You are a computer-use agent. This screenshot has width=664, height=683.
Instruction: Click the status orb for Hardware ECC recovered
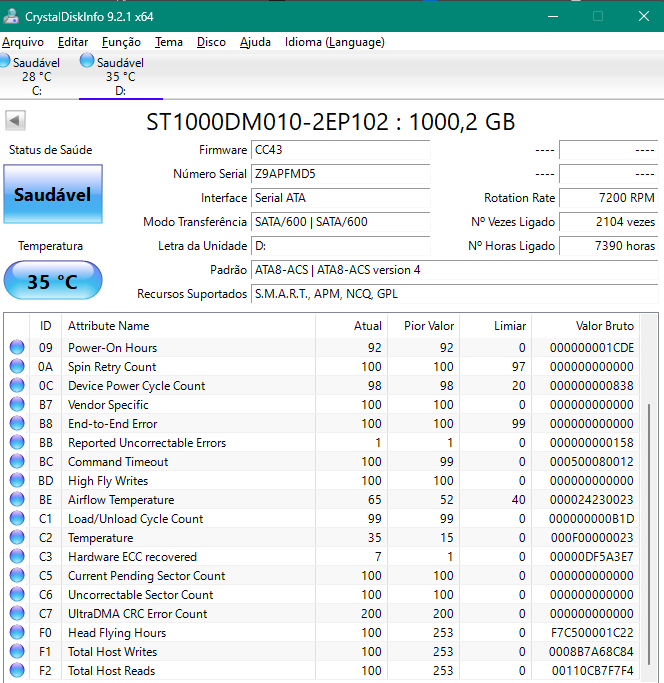click(17, 556)
